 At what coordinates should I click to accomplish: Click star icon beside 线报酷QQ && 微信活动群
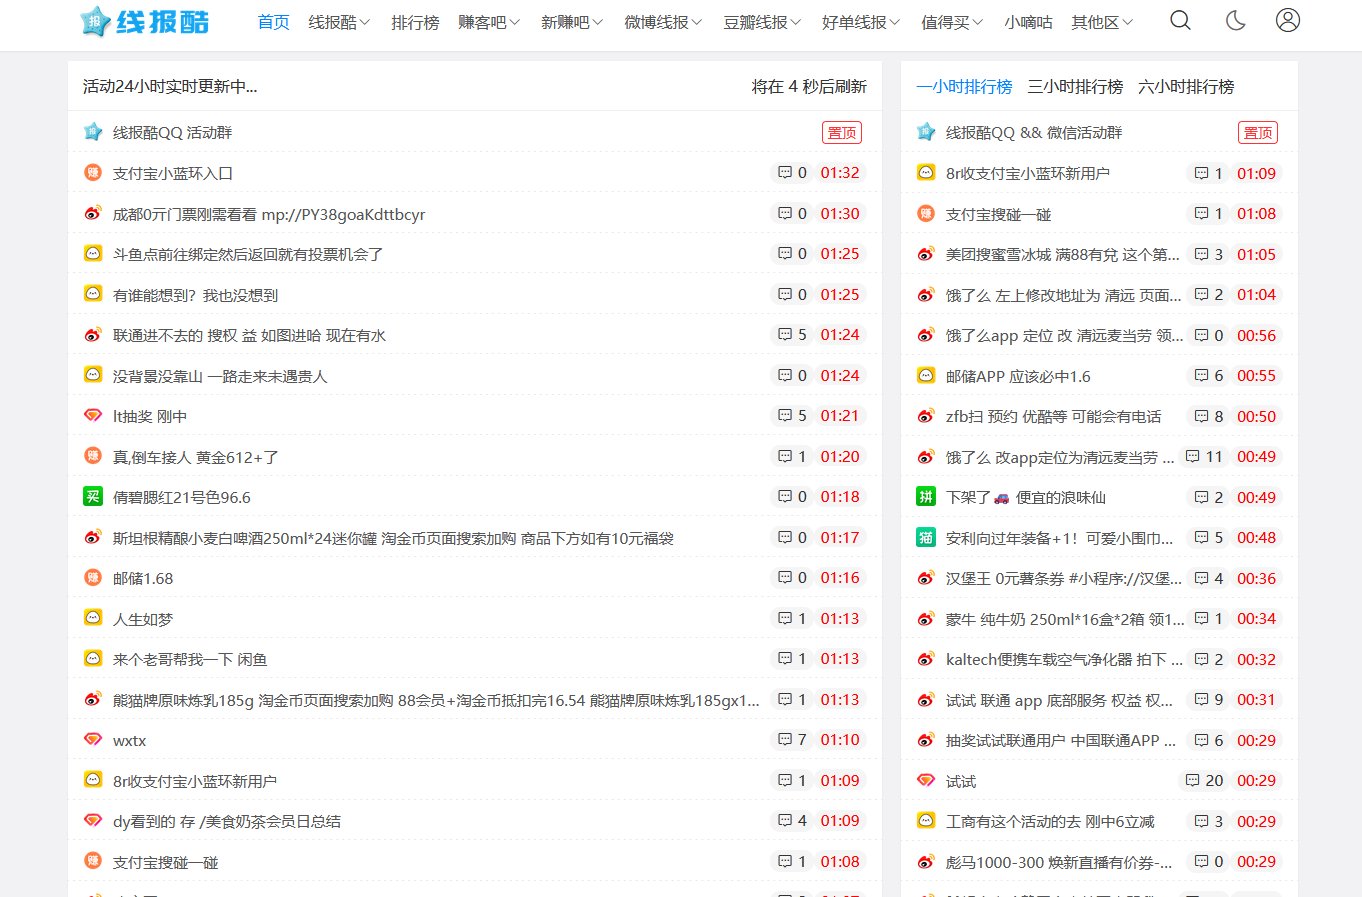(x=926, y=132)
